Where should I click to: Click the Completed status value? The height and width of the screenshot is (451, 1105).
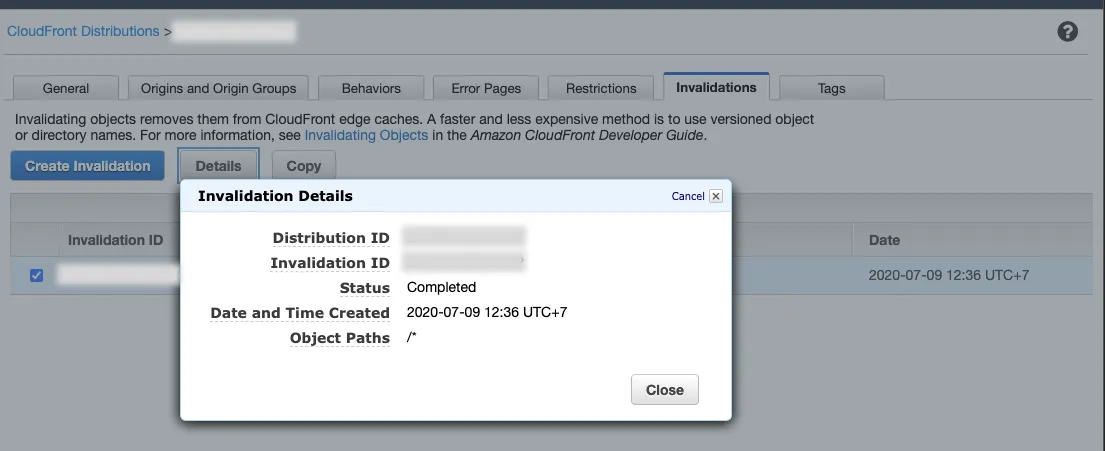[x=441, y=287]
